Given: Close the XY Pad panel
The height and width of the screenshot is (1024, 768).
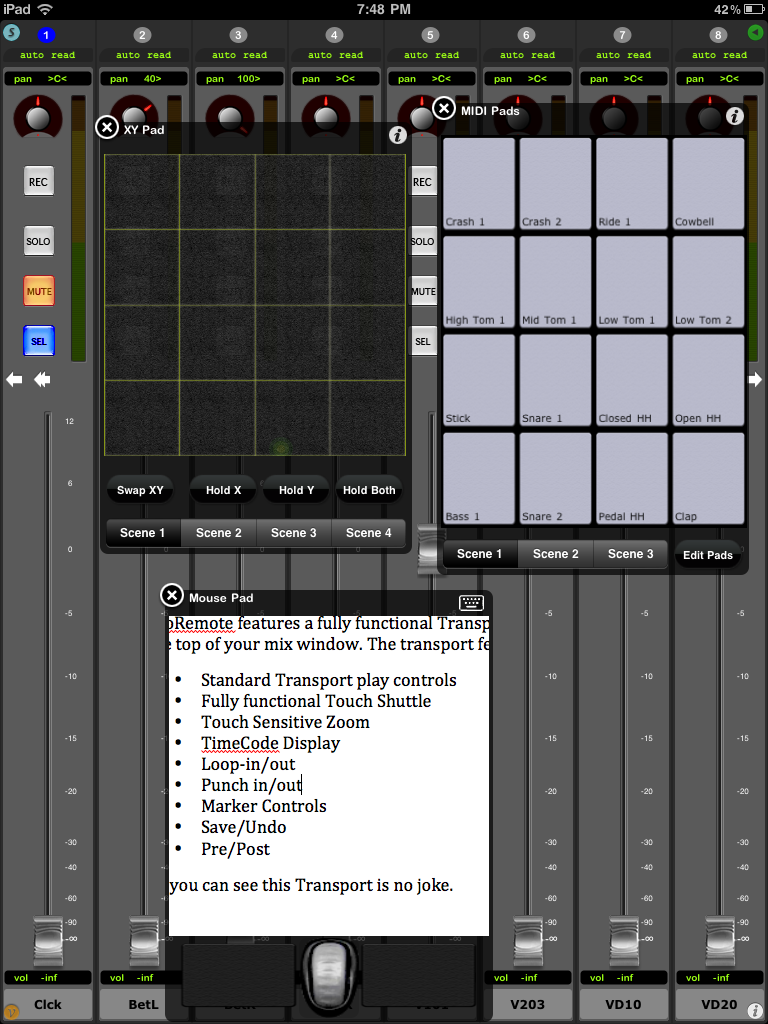Looking at the screenshot, I should pyautogui.click(x=106, y=127).
